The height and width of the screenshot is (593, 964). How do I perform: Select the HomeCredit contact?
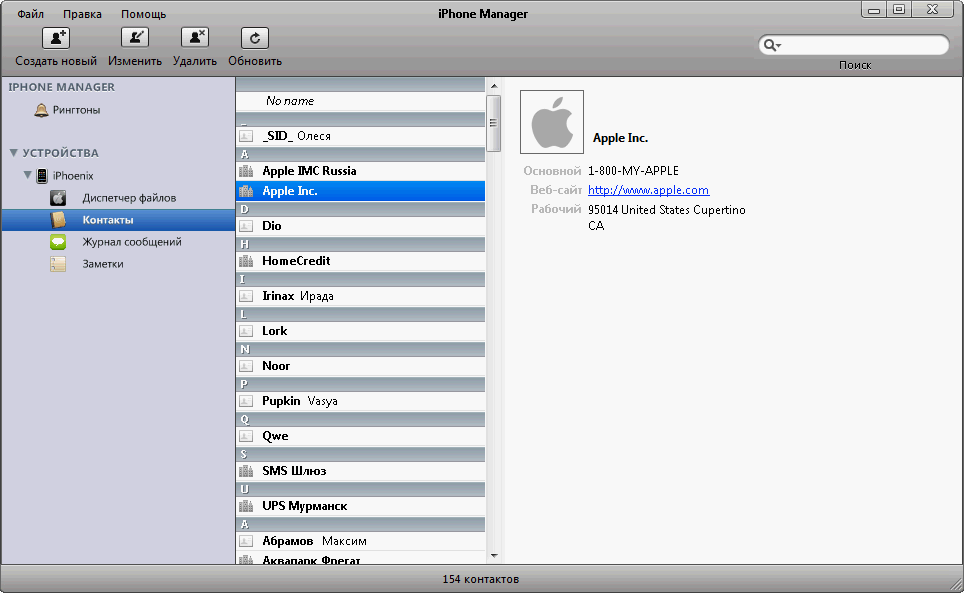(x=296, y=261)
